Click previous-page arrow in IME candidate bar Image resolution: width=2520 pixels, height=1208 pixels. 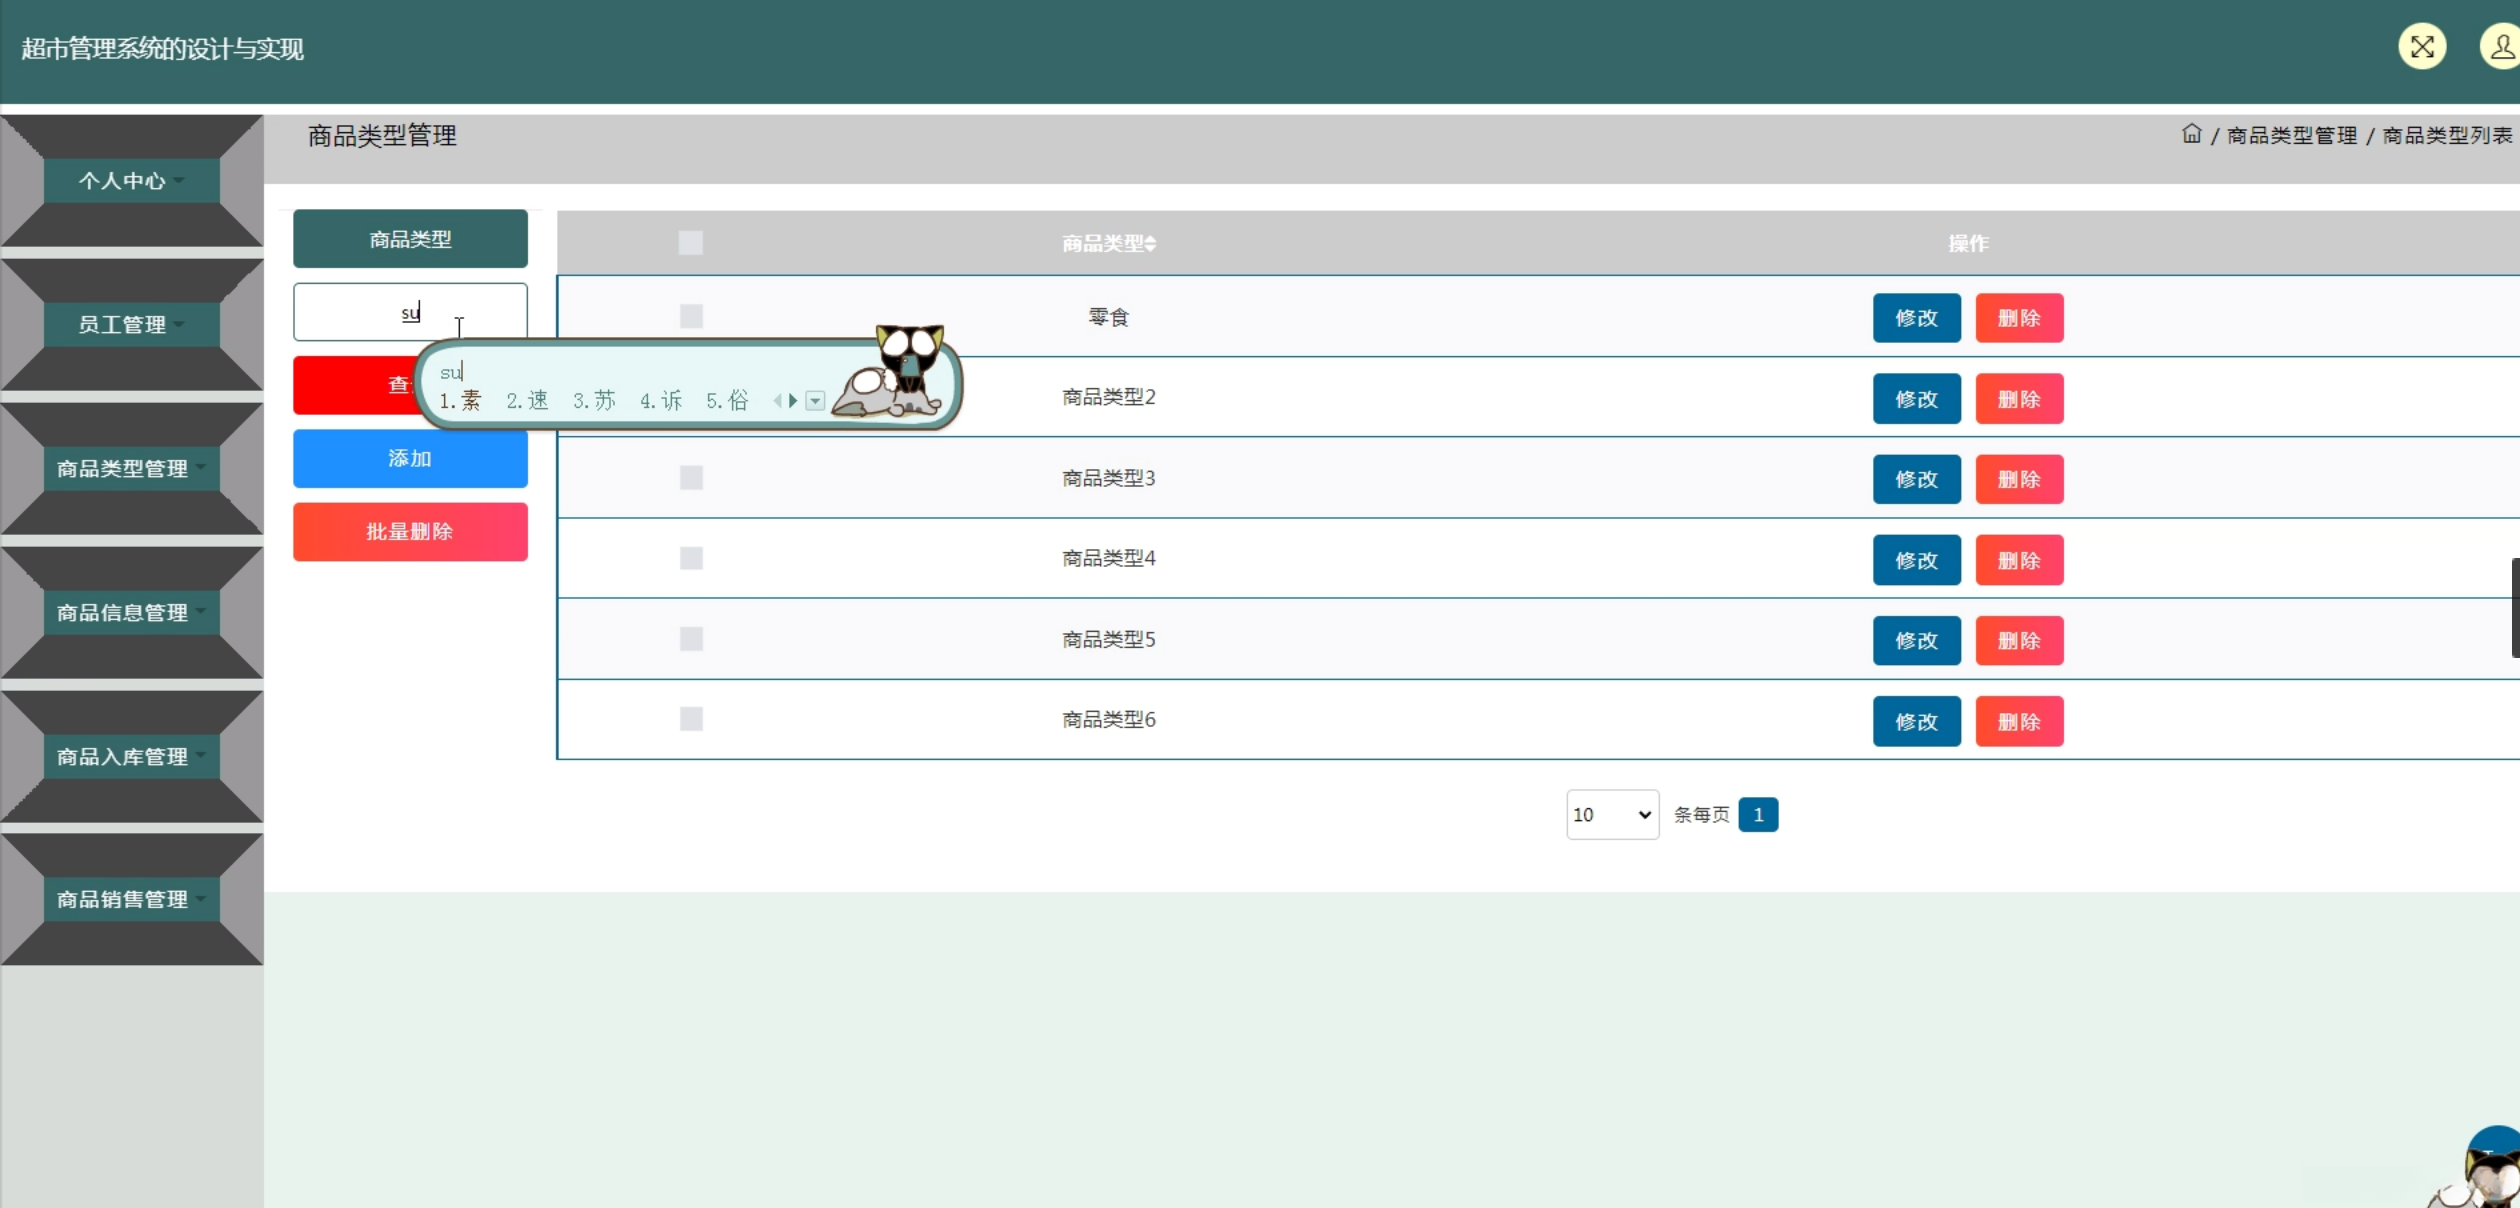click(777, 401)
